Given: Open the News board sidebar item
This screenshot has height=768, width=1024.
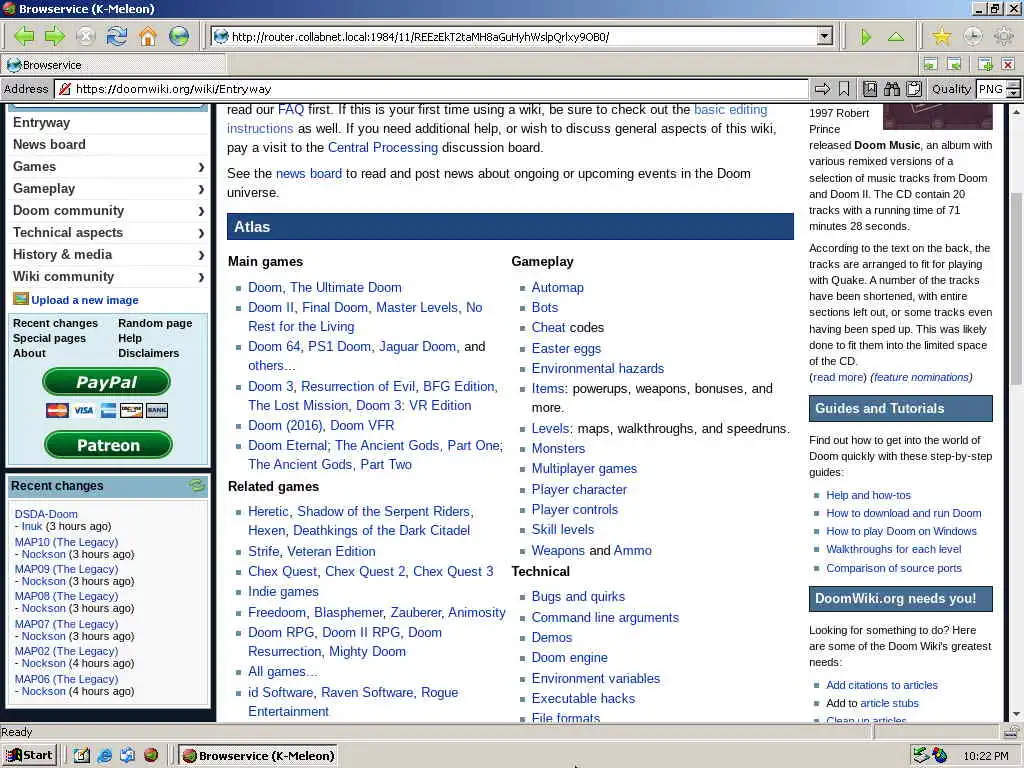Looking at the screenshot, I should point(49,144).
